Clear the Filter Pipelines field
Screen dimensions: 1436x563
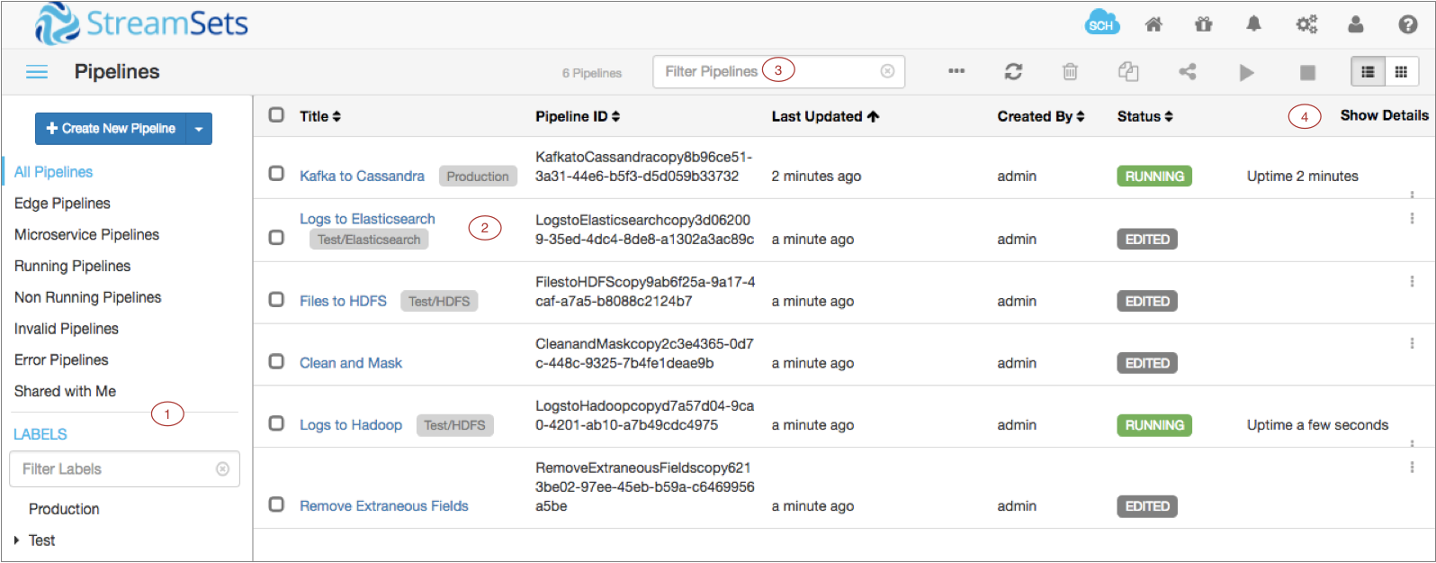(887, 72)
